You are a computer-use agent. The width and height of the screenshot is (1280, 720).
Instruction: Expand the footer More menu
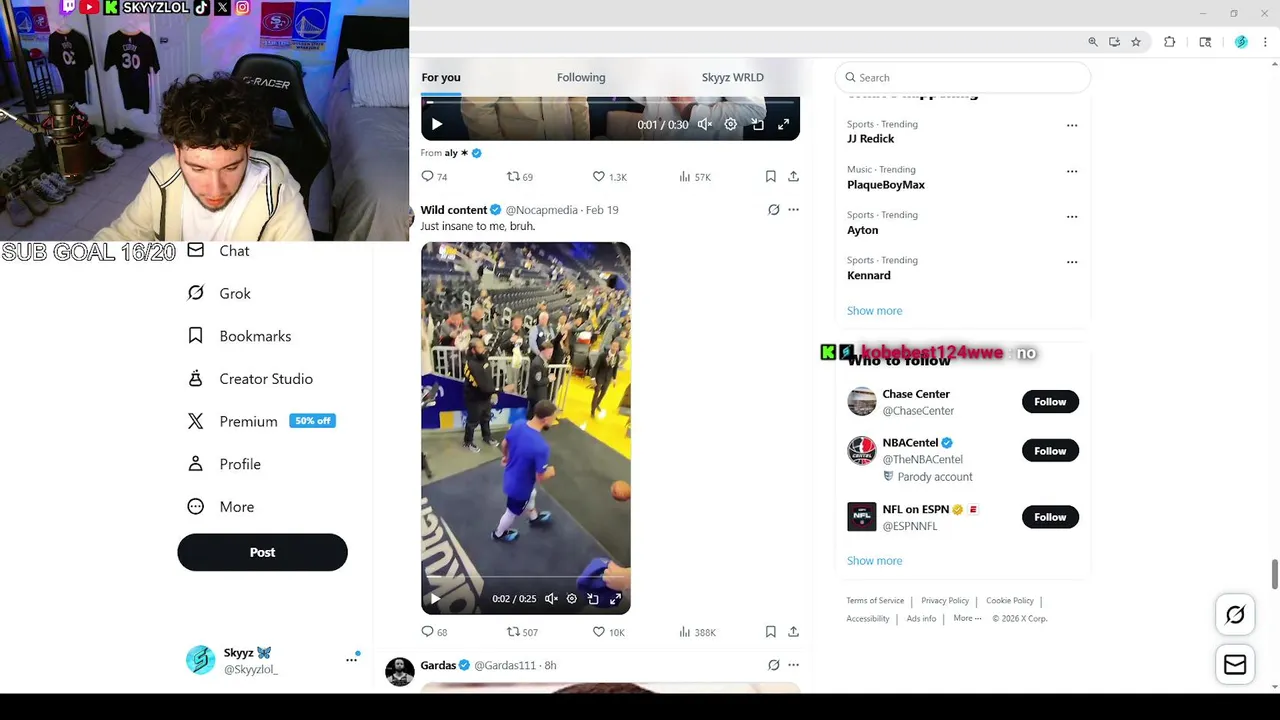point(967,618)
